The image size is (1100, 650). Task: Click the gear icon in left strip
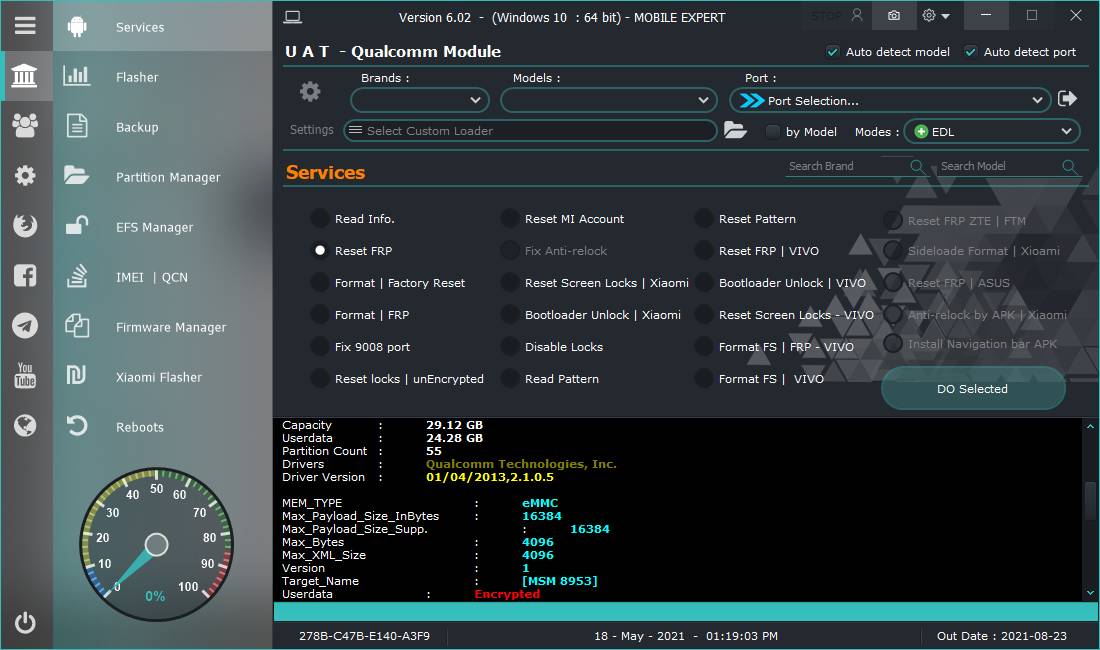click(x=25, y=175)
